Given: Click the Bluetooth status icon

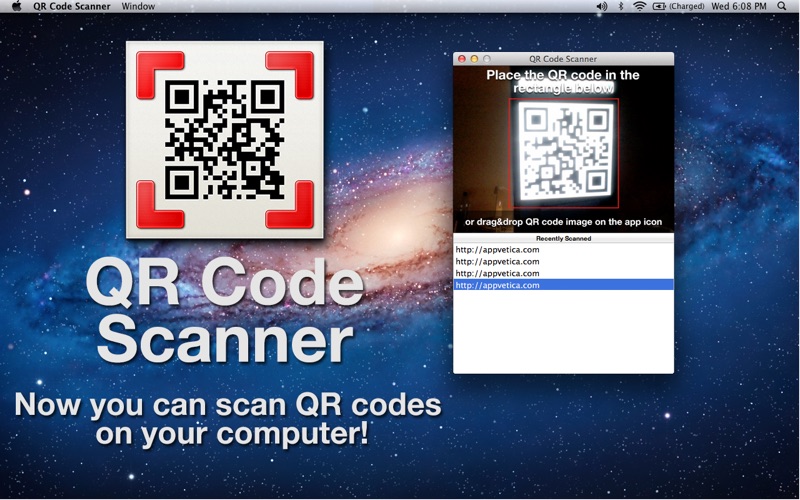Looking at the screenshot, I should pos(621,6).
